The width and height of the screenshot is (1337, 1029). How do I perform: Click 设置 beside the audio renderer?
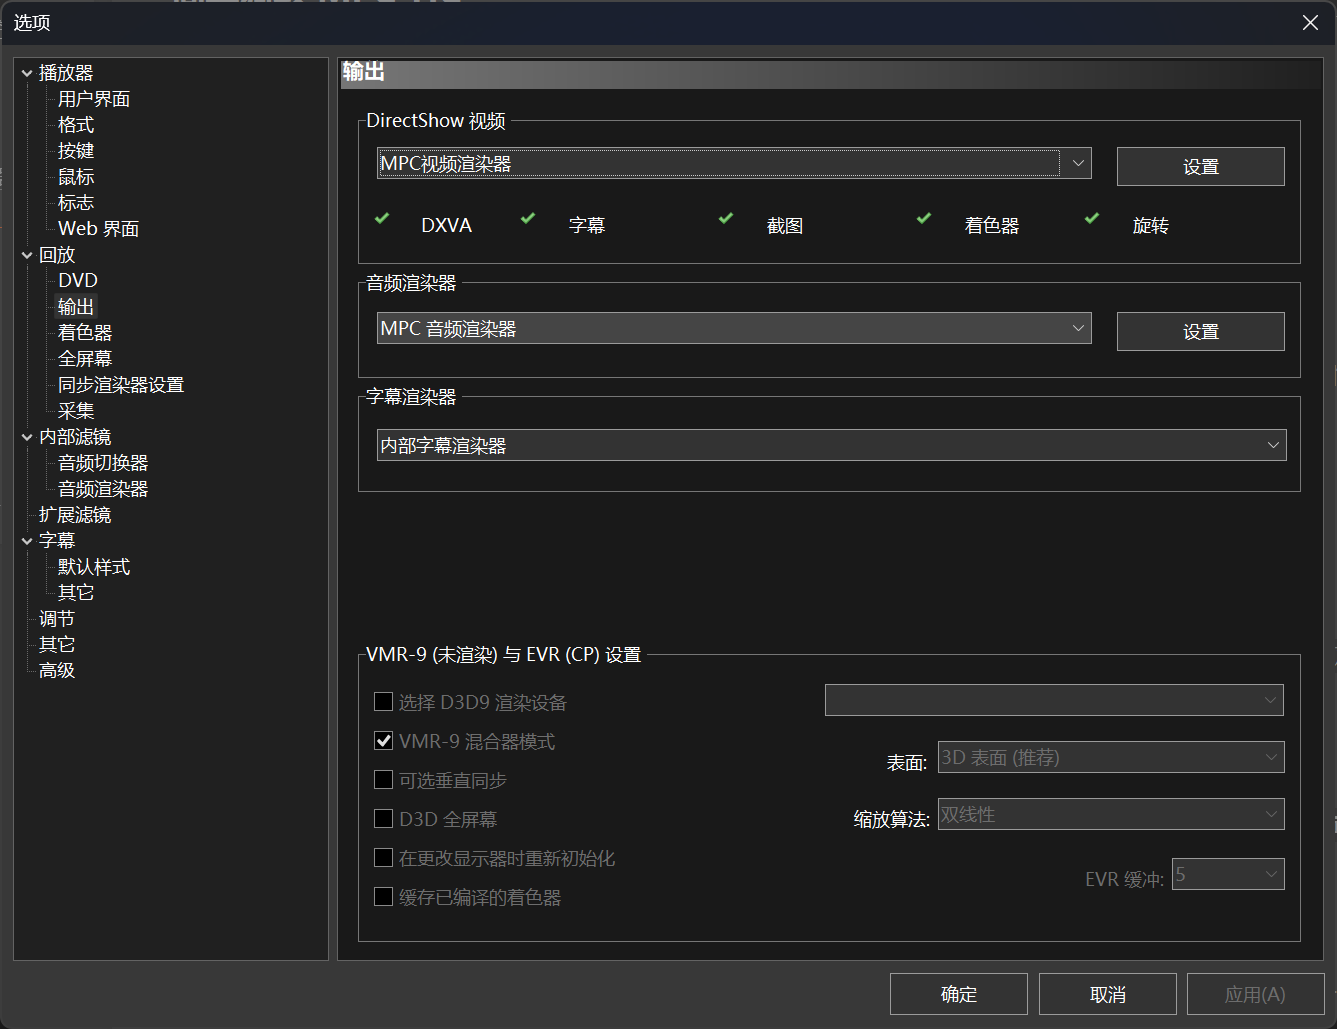tap(1200, 331)
